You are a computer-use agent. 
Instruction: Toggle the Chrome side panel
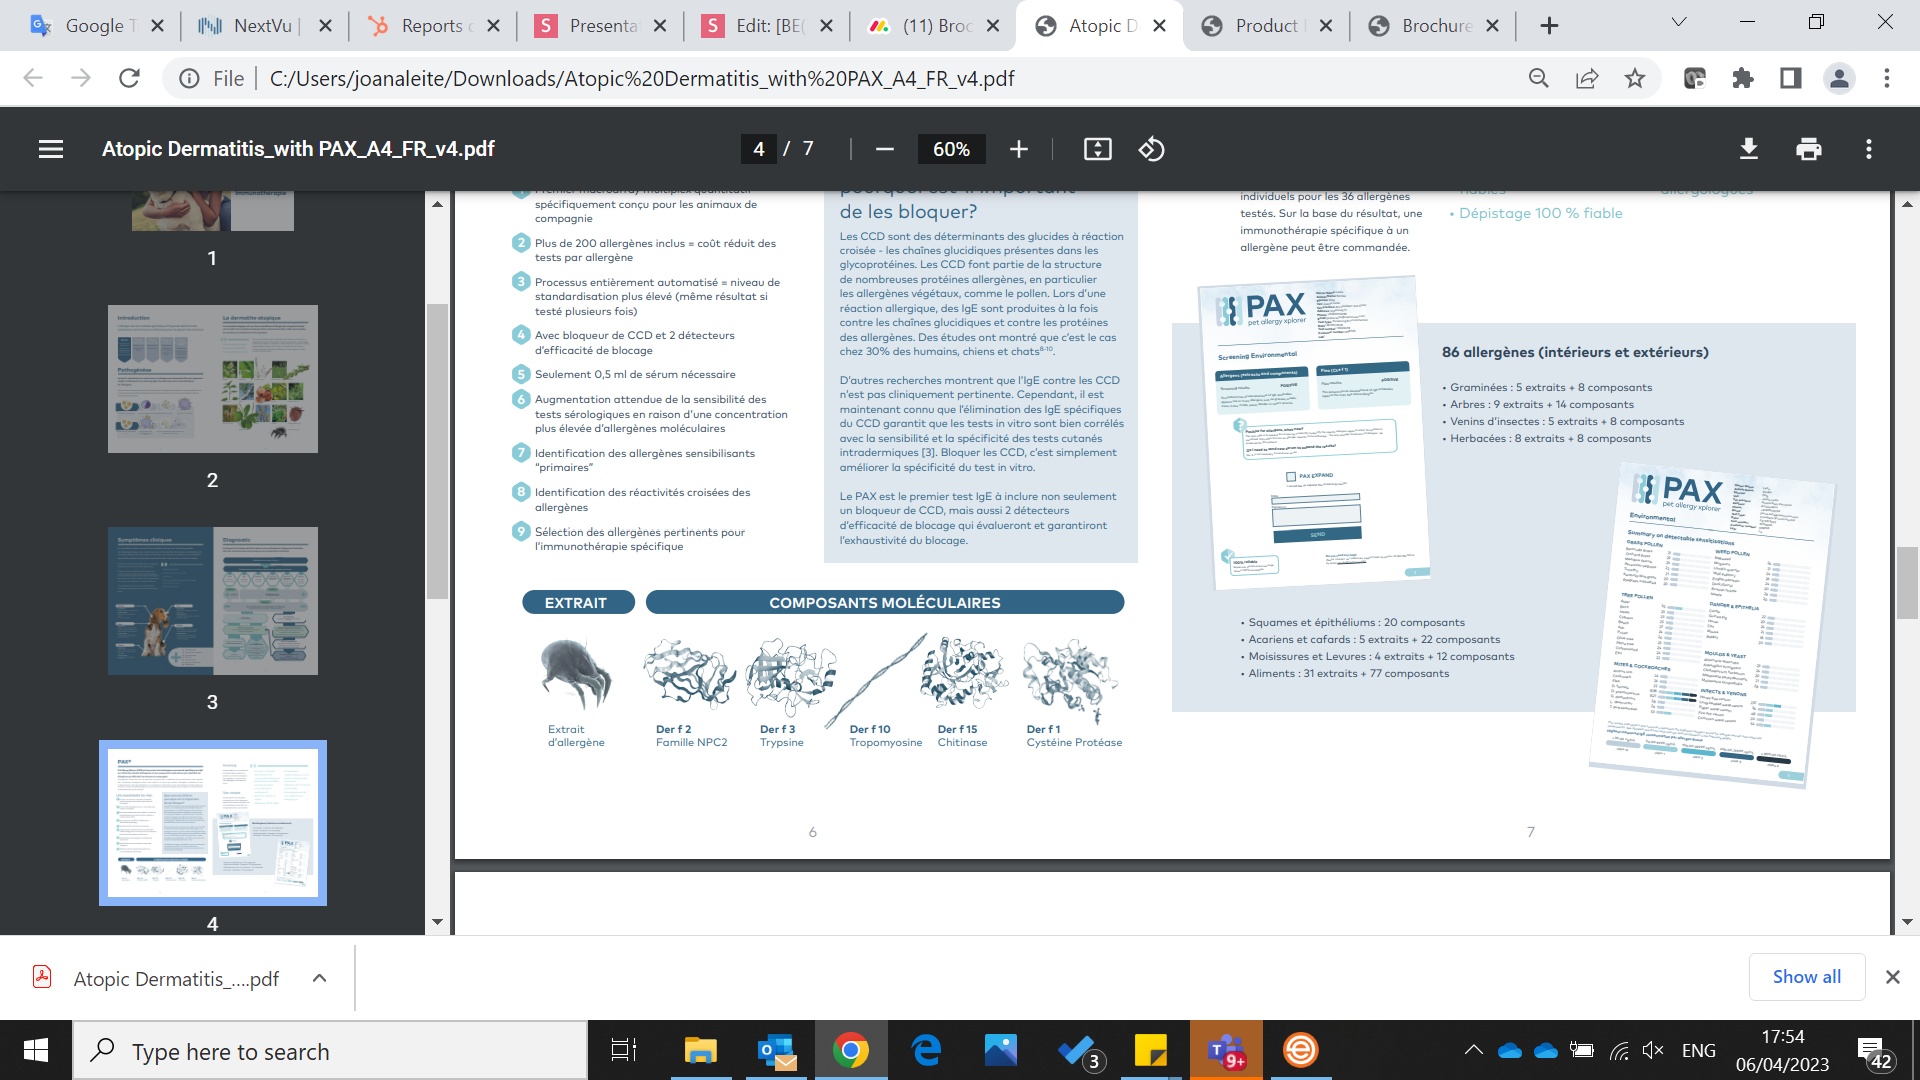click(x=1790, y=78)
